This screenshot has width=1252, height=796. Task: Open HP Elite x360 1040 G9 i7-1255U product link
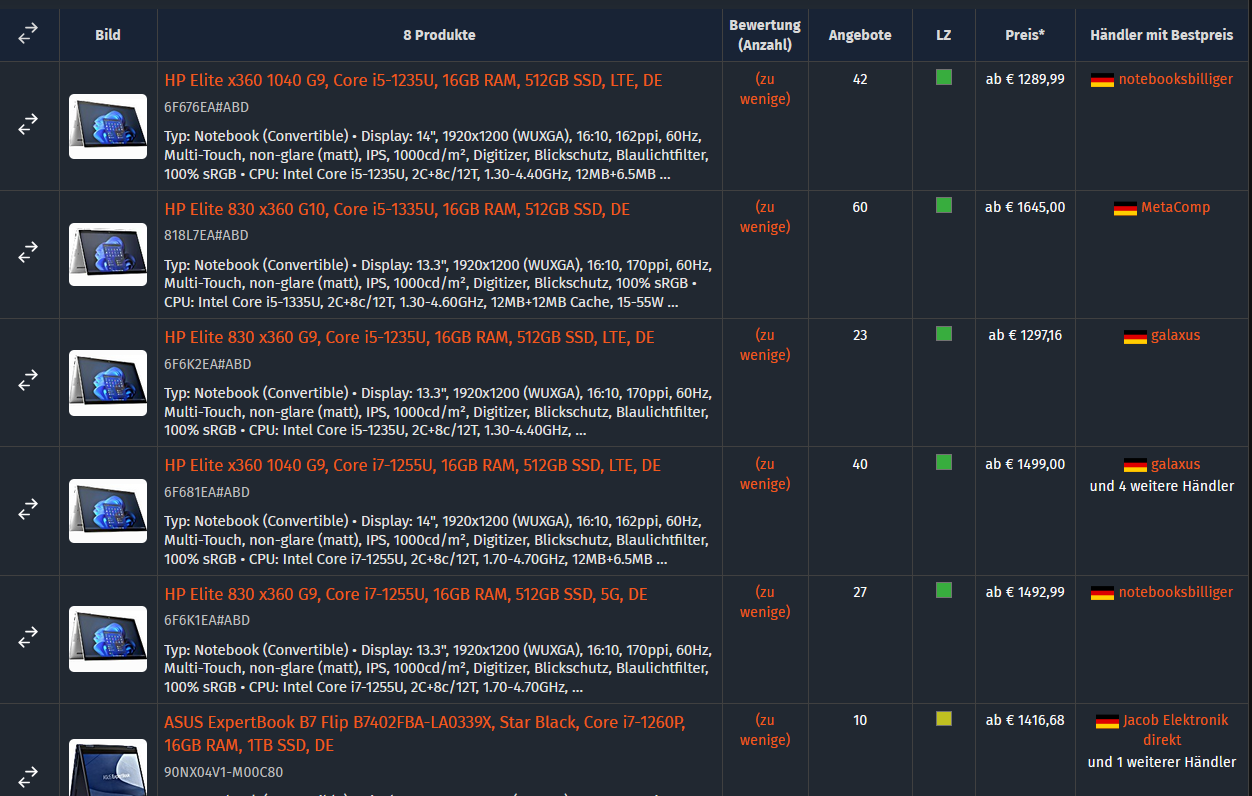[413, 465]
